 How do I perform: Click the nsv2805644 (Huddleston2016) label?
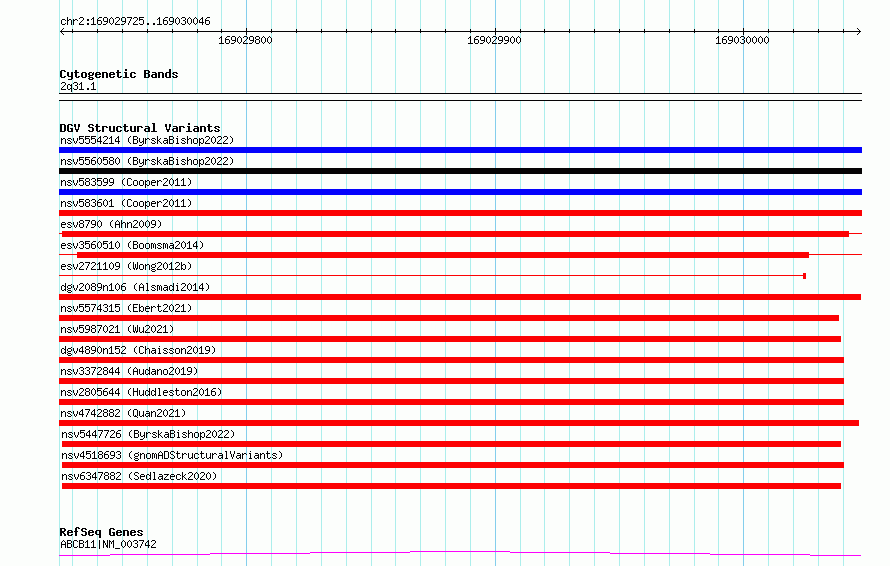pos(141,392)
